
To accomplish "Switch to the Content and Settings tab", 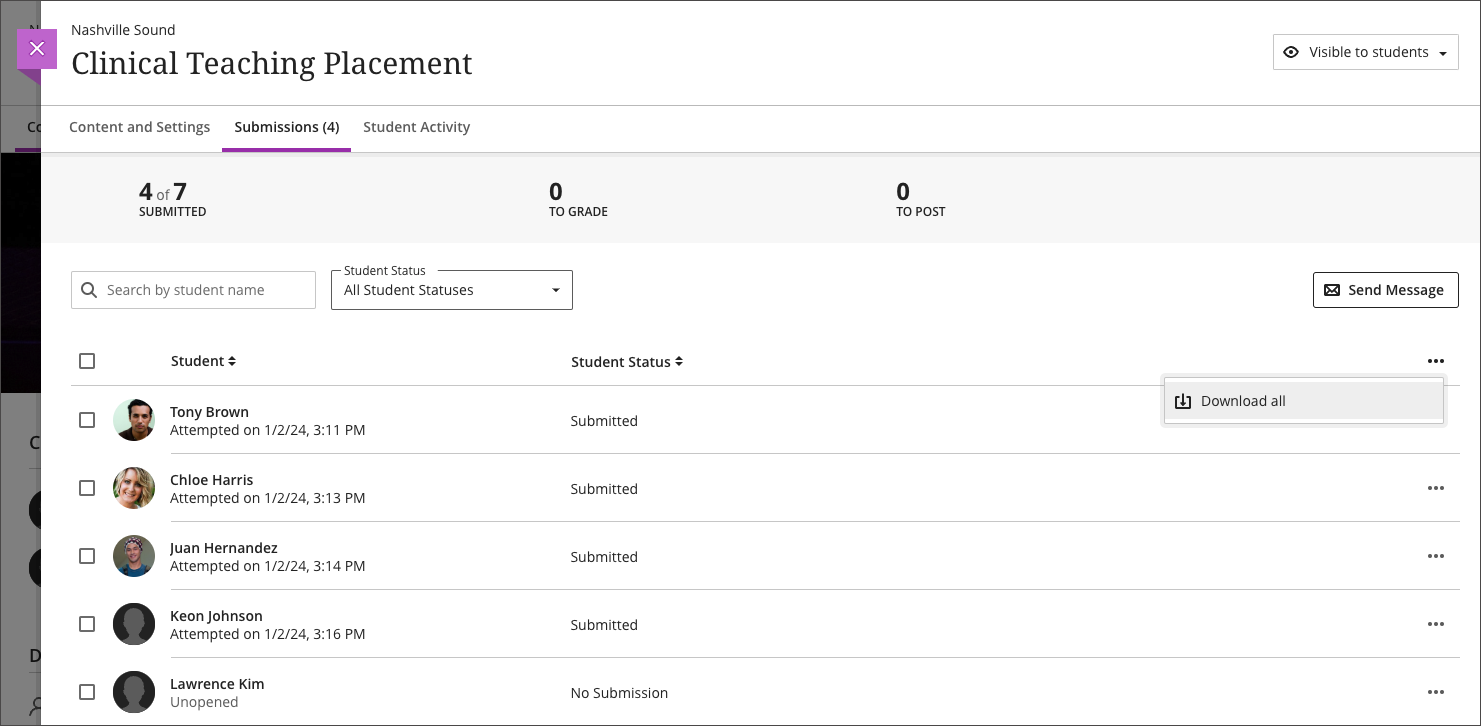I will pos(139,127).
